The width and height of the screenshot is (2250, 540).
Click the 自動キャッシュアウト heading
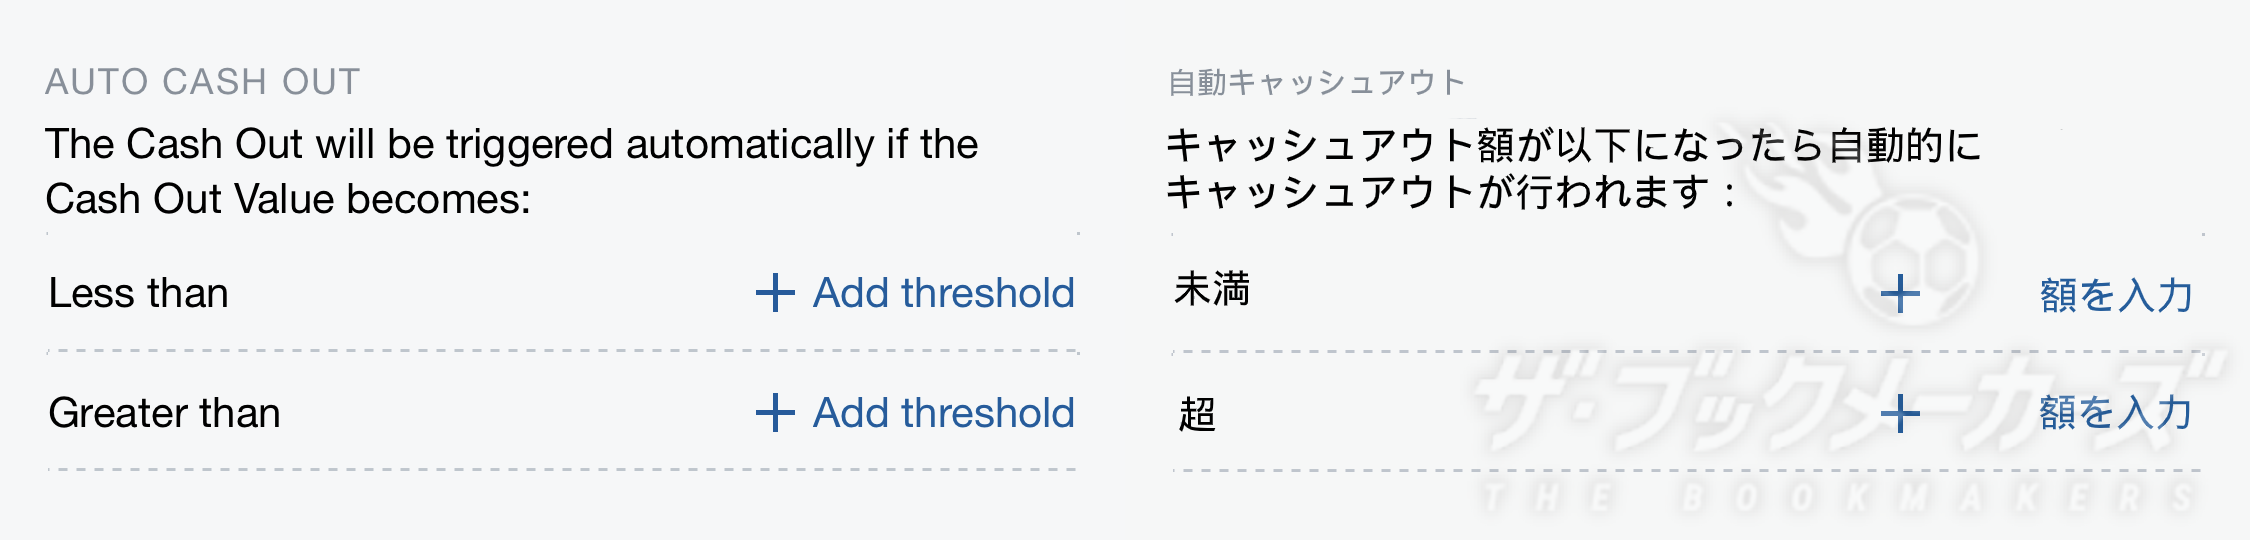[1317, 82]
